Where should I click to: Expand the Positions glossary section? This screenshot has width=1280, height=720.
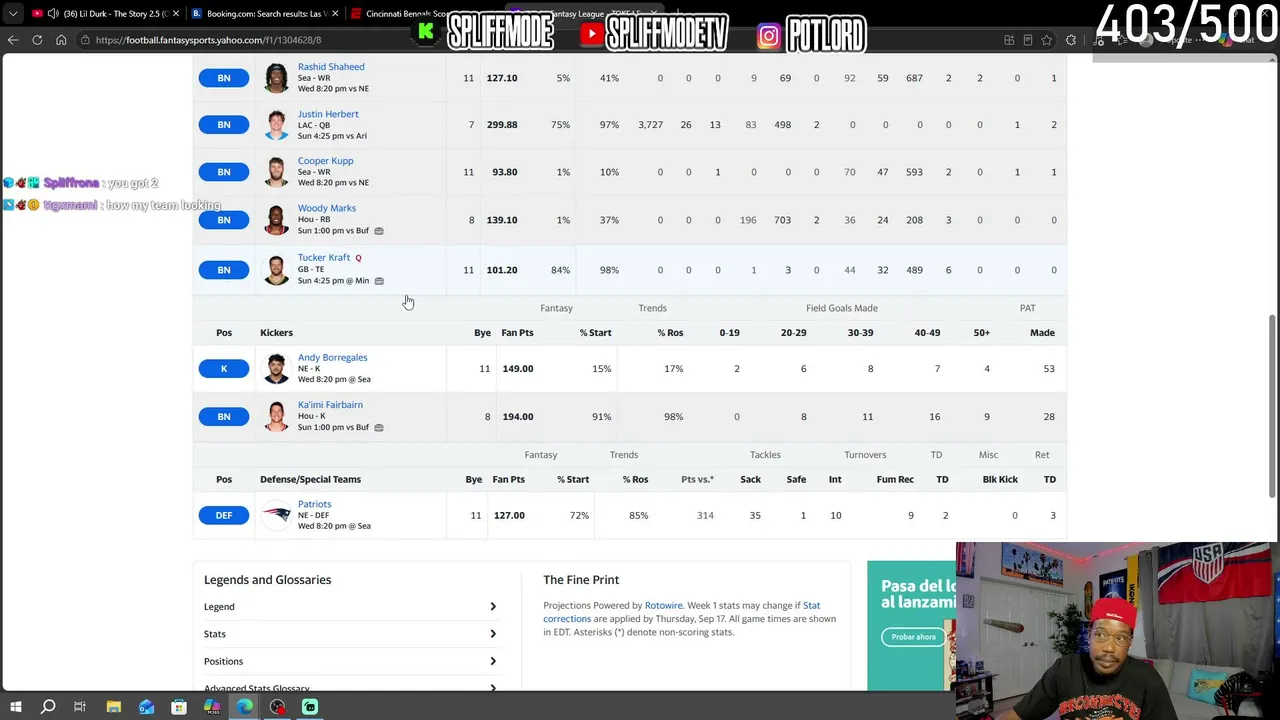pyautogui.click(x=350, y=661)
